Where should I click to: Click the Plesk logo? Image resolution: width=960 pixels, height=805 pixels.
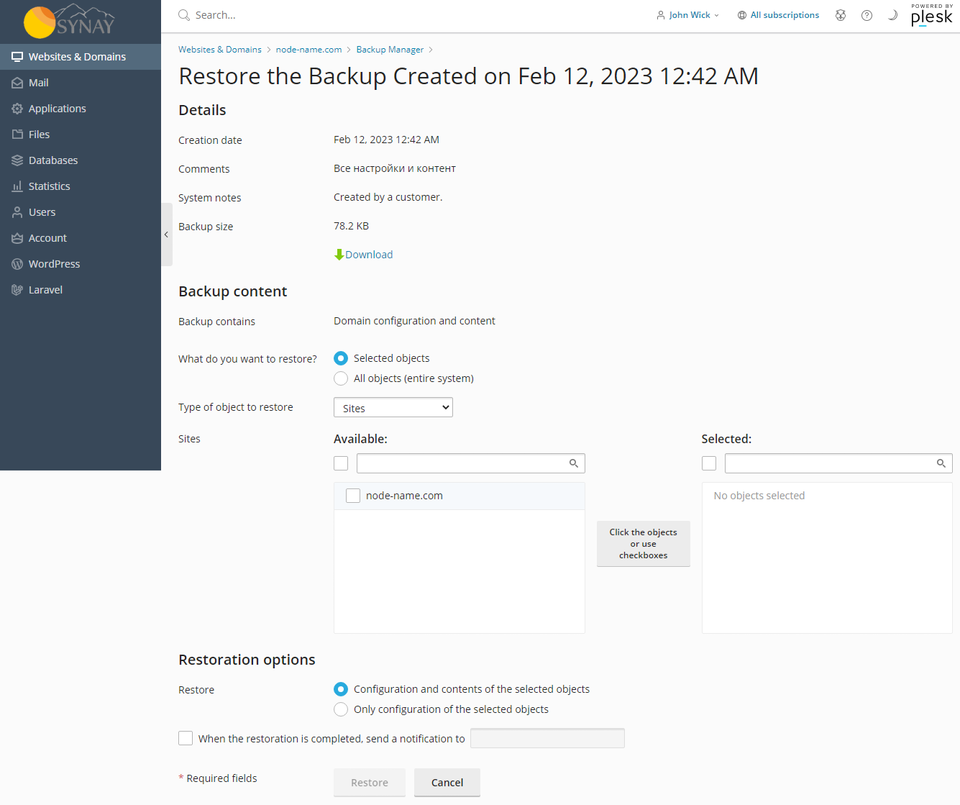[x=931, y=15]
